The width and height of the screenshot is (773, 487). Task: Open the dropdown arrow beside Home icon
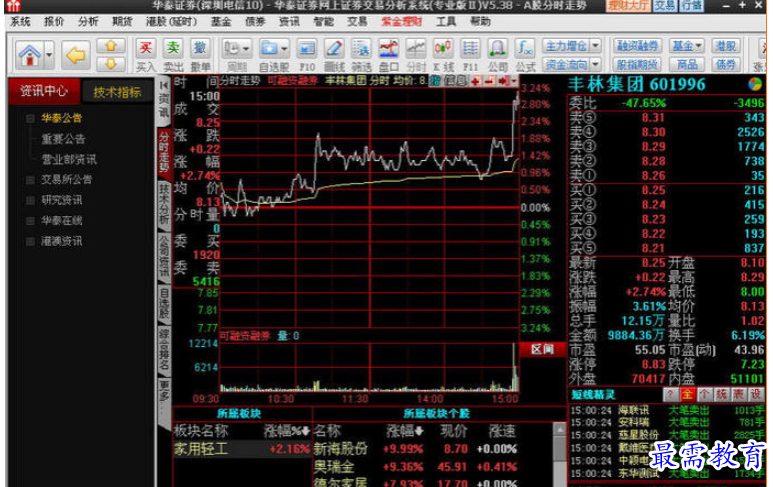coord(49,54)
